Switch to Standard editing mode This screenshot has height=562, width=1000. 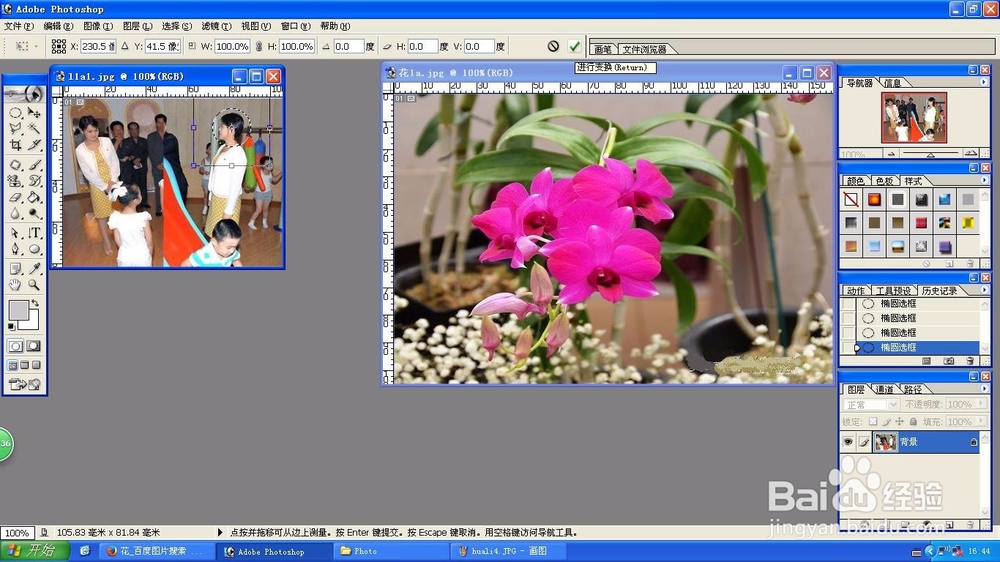(15, 346)
